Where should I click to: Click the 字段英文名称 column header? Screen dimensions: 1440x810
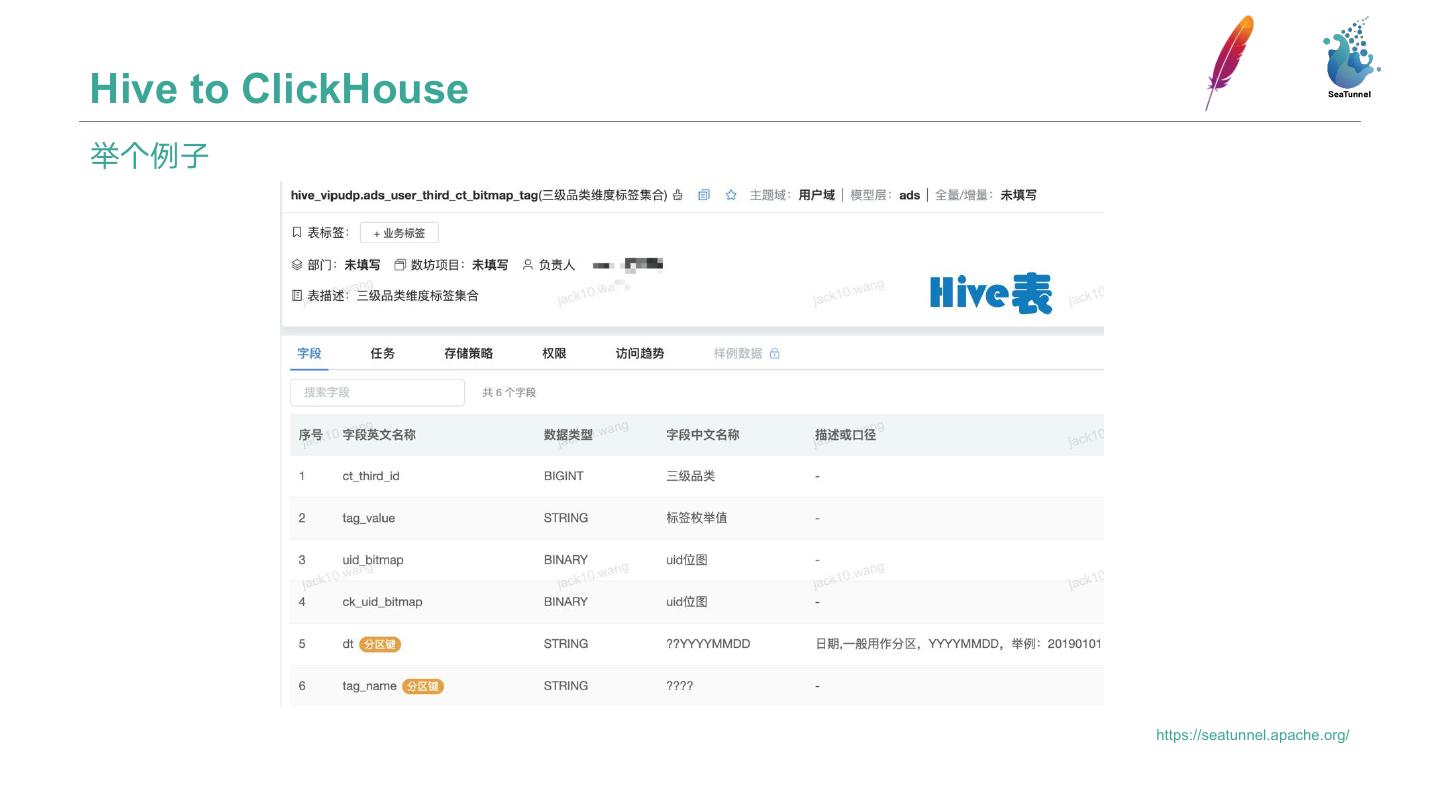379,435
